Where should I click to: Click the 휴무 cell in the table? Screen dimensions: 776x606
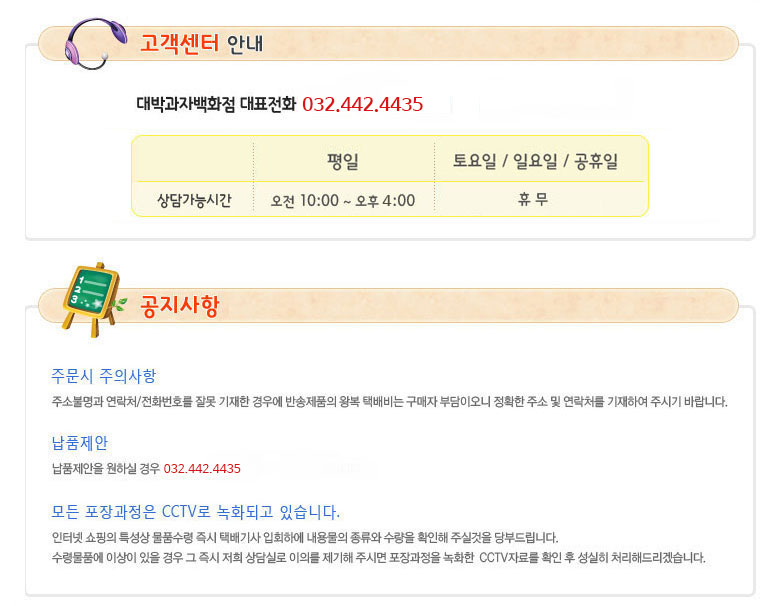click(533, 200)
